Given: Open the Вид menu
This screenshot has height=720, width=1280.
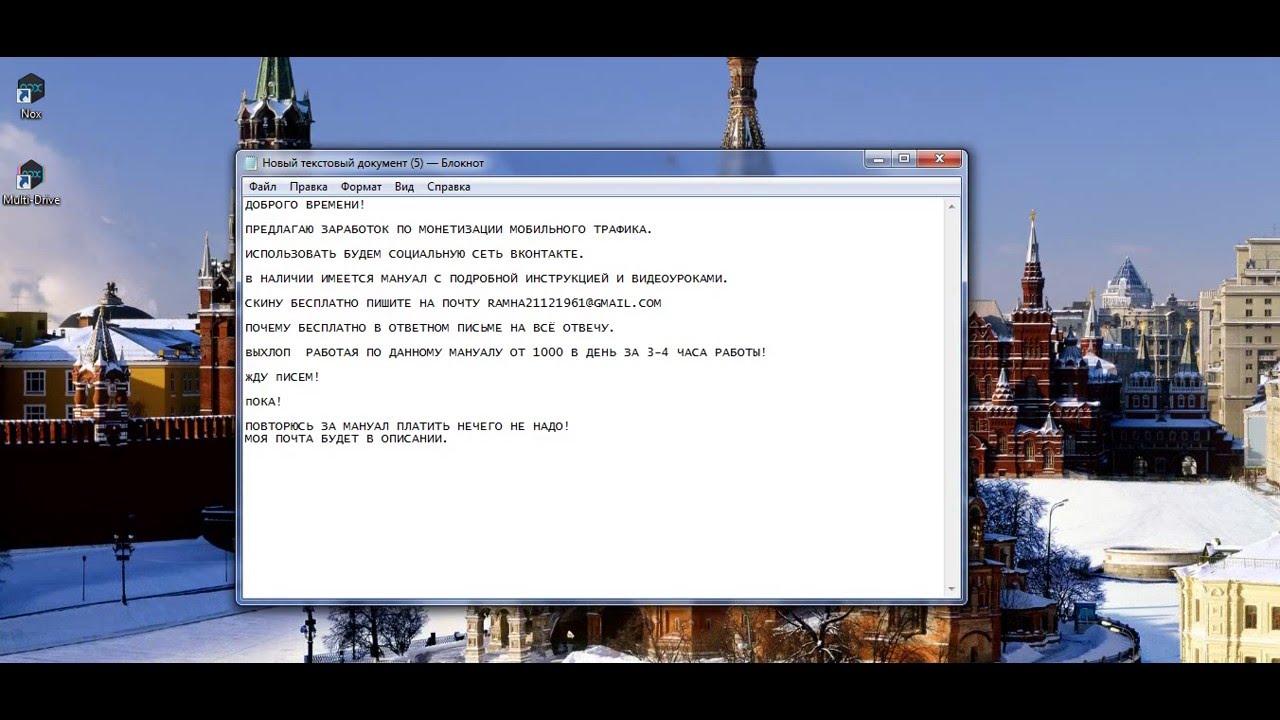Looking at the screenshot, I should coord(404,187).
